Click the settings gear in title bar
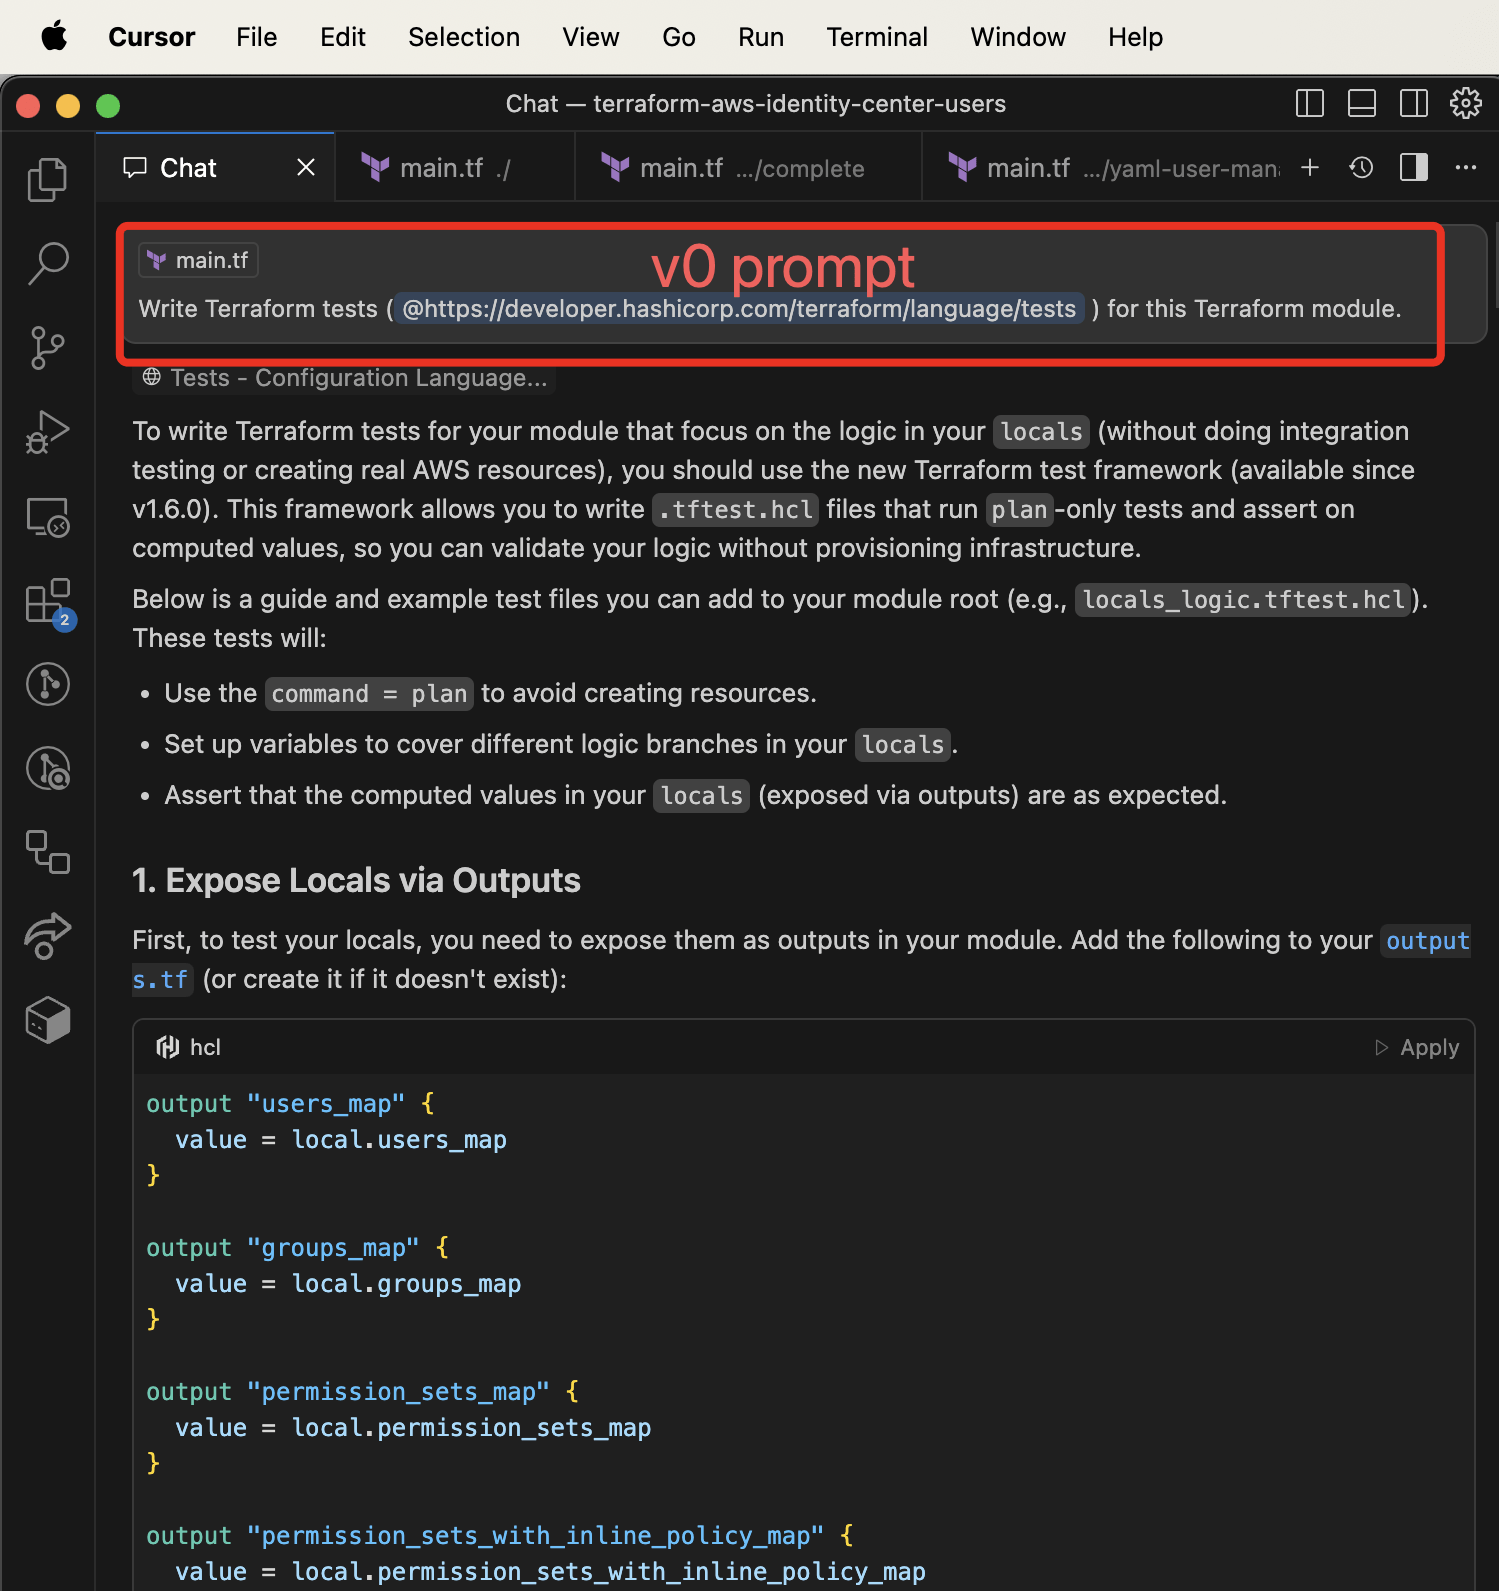 coord(1465,103)
